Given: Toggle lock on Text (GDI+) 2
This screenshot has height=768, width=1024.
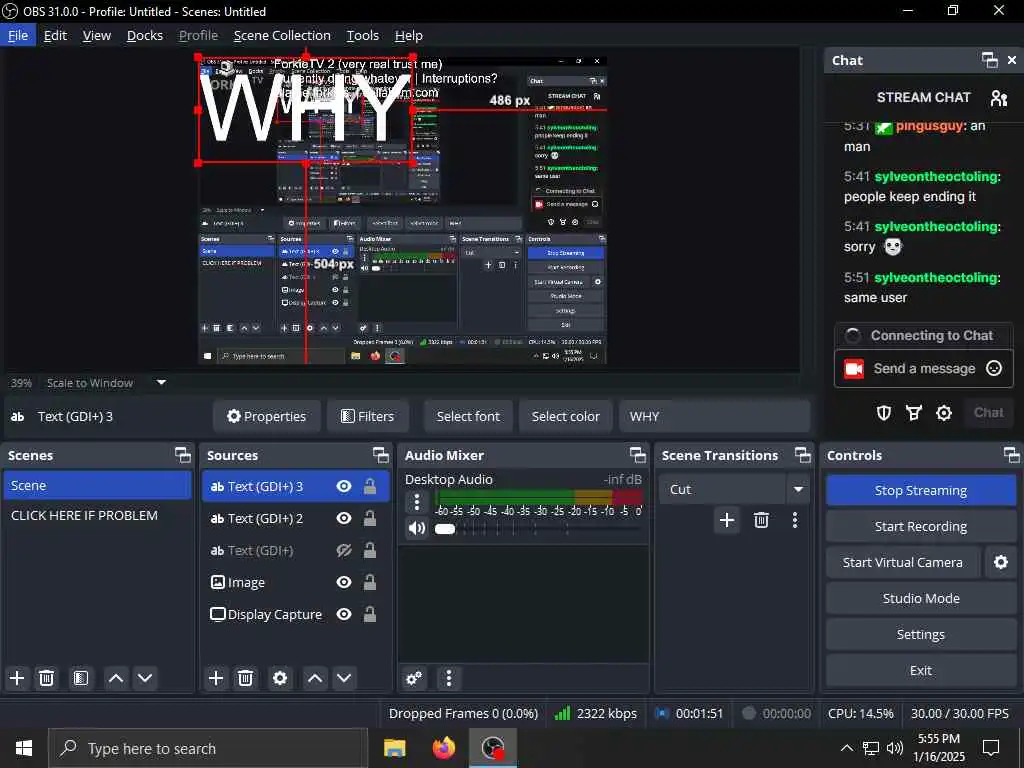Looking at the screenshot, I should (370, 519).
